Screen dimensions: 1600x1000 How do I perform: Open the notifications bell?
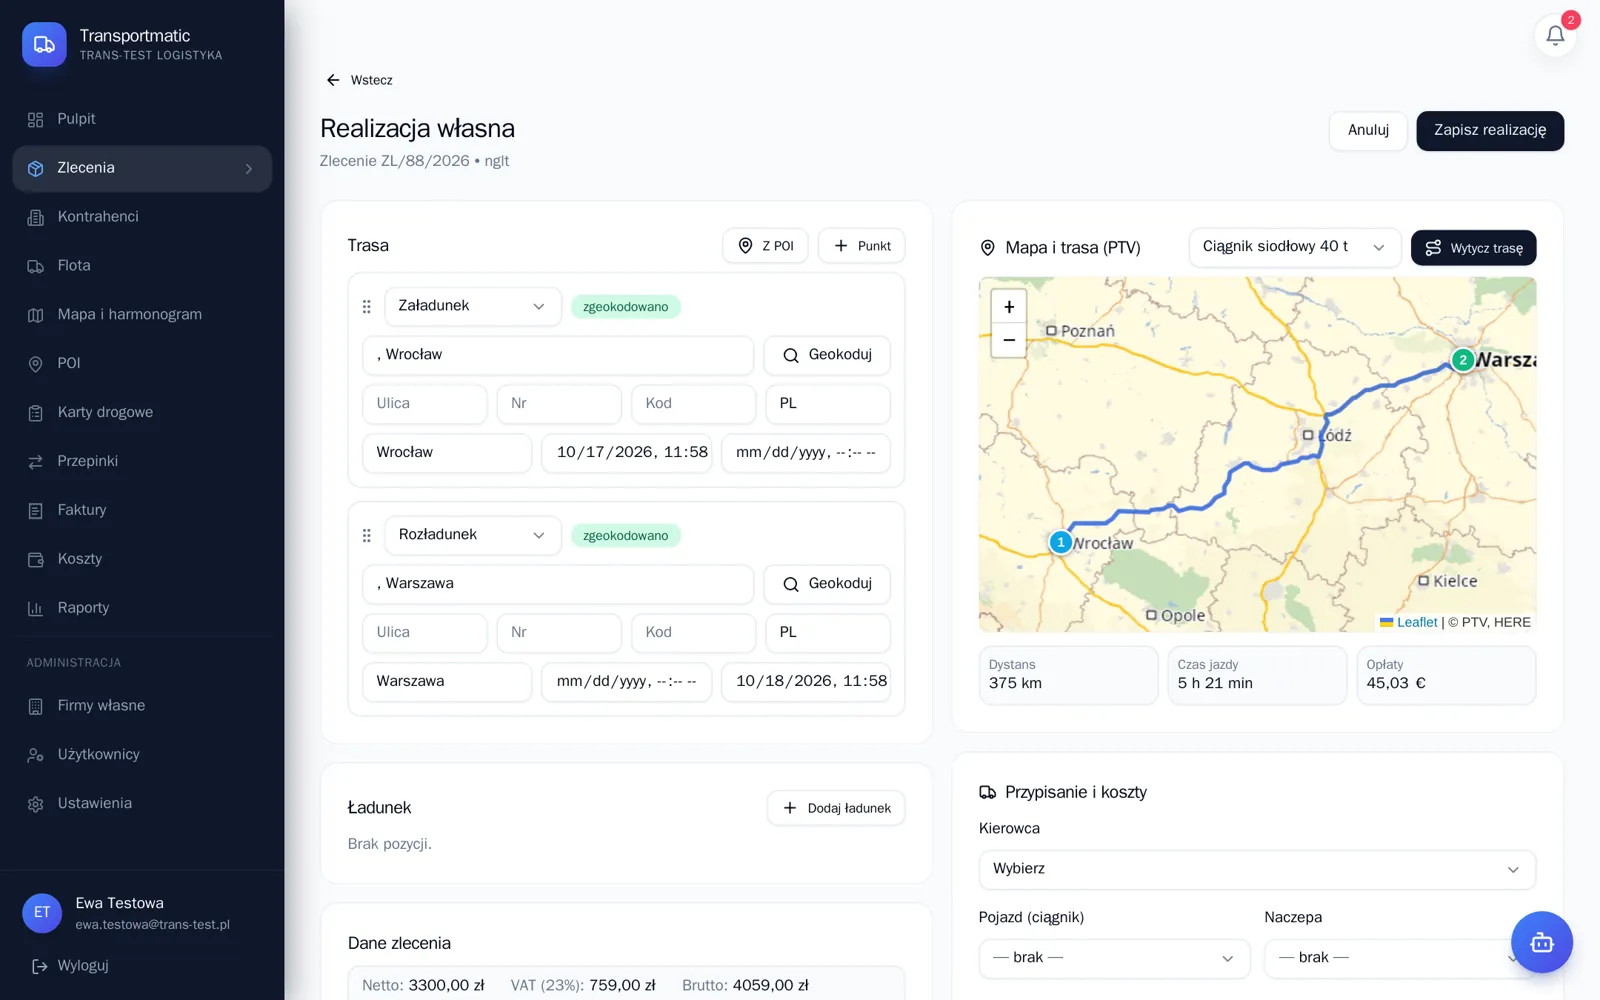[1555, 36]
